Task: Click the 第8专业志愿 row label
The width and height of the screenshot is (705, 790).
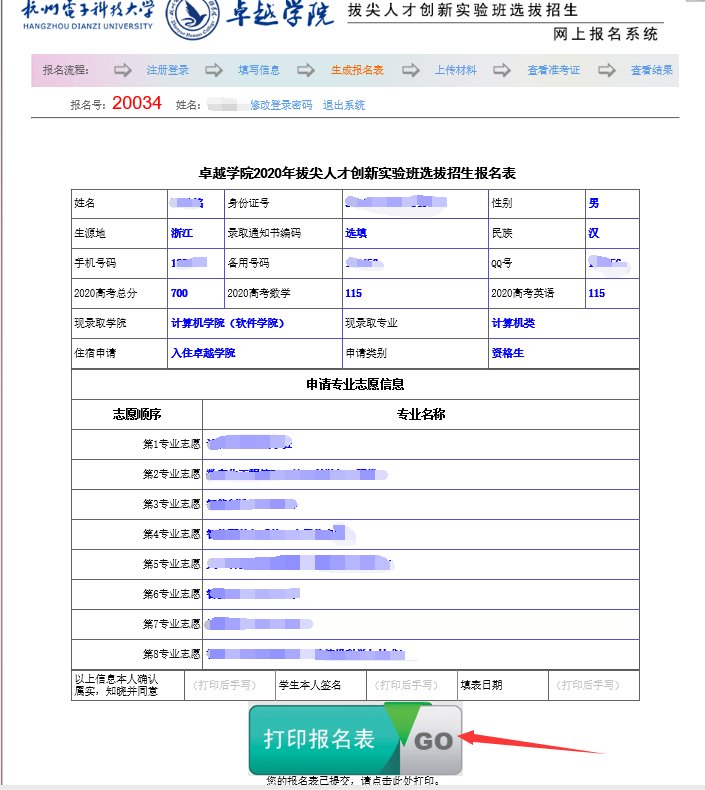Action: [171, 654]
